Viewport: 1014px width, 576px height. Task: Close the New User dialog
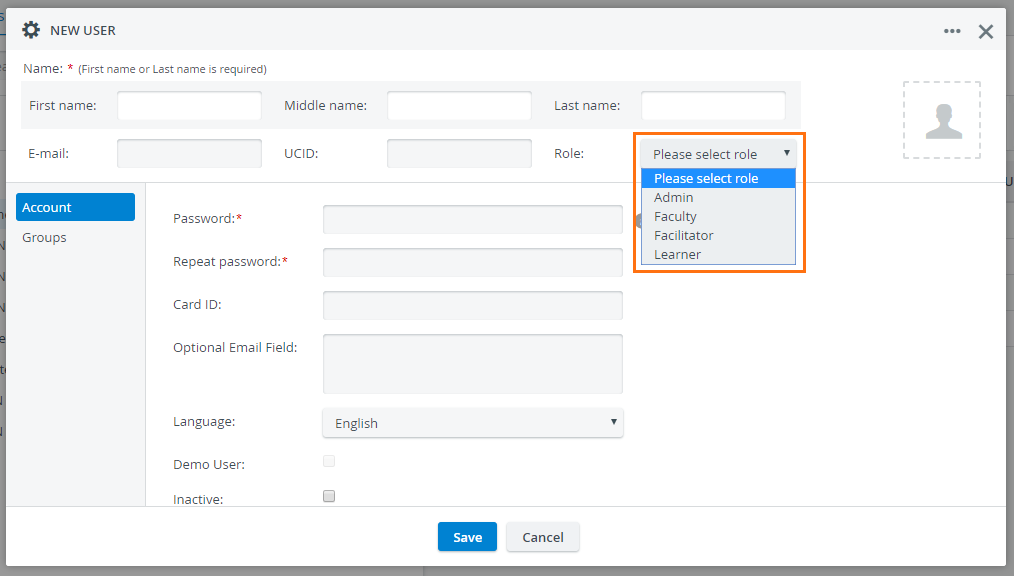(x=986, y=31)
